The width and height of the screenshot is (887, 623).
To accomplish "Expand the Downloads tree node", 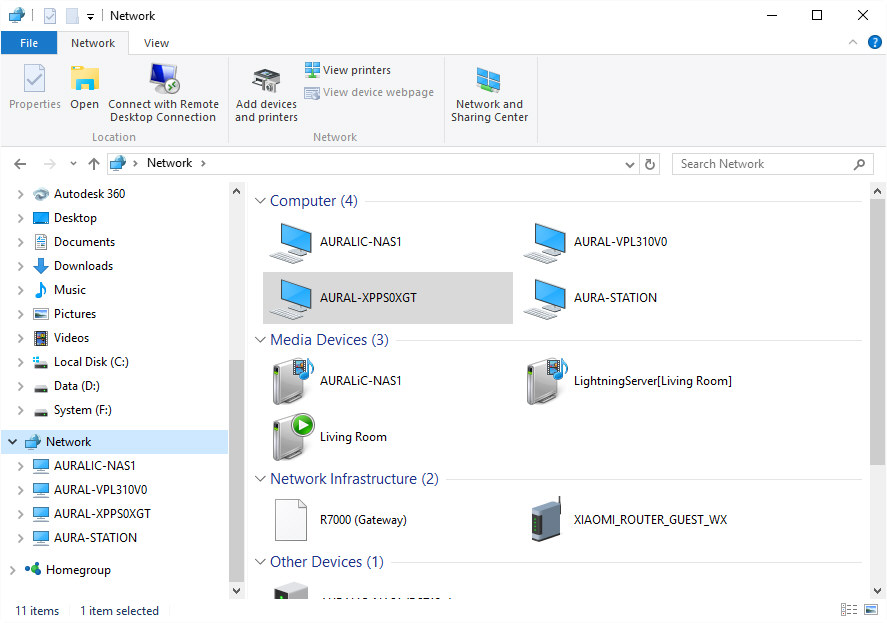I will pyautogui.click(x=20, y=267).
